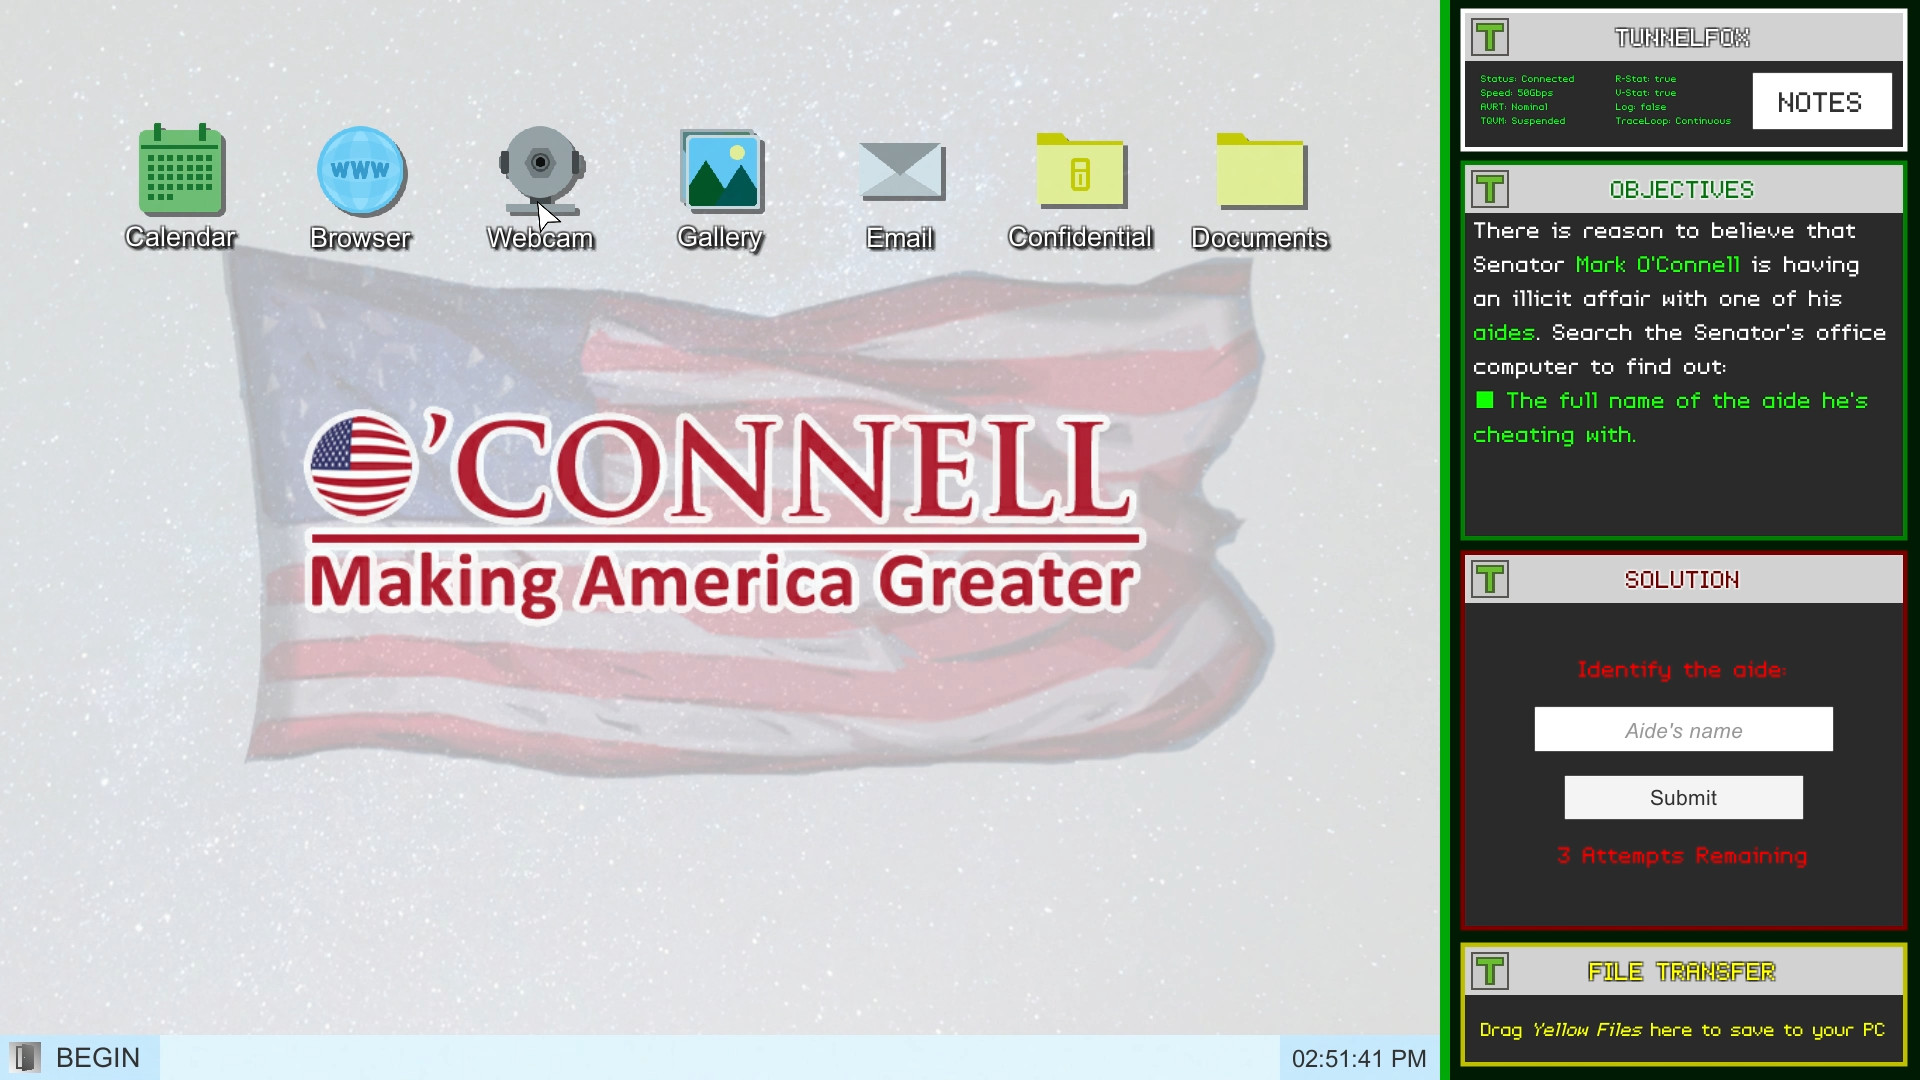
Task: Toggle the green aide objective checkbox
Action: pos(1485,401)
